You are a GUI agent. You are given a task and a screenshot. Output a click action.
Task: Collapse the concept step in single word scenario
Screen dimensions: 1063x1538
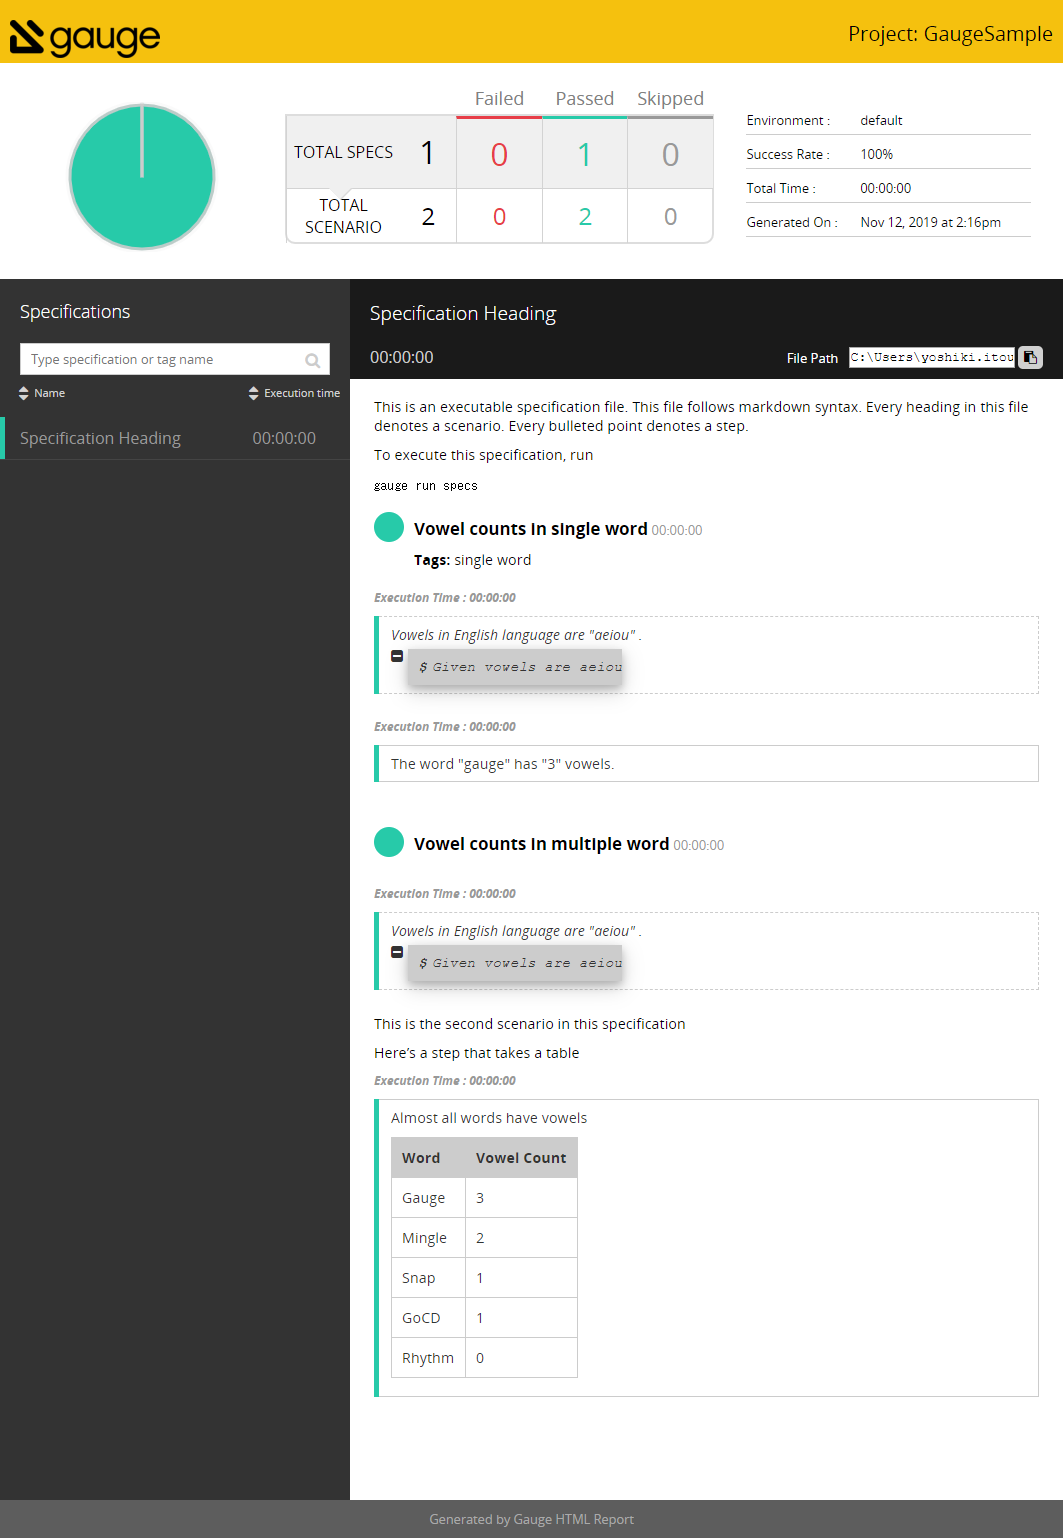point(397,656)
